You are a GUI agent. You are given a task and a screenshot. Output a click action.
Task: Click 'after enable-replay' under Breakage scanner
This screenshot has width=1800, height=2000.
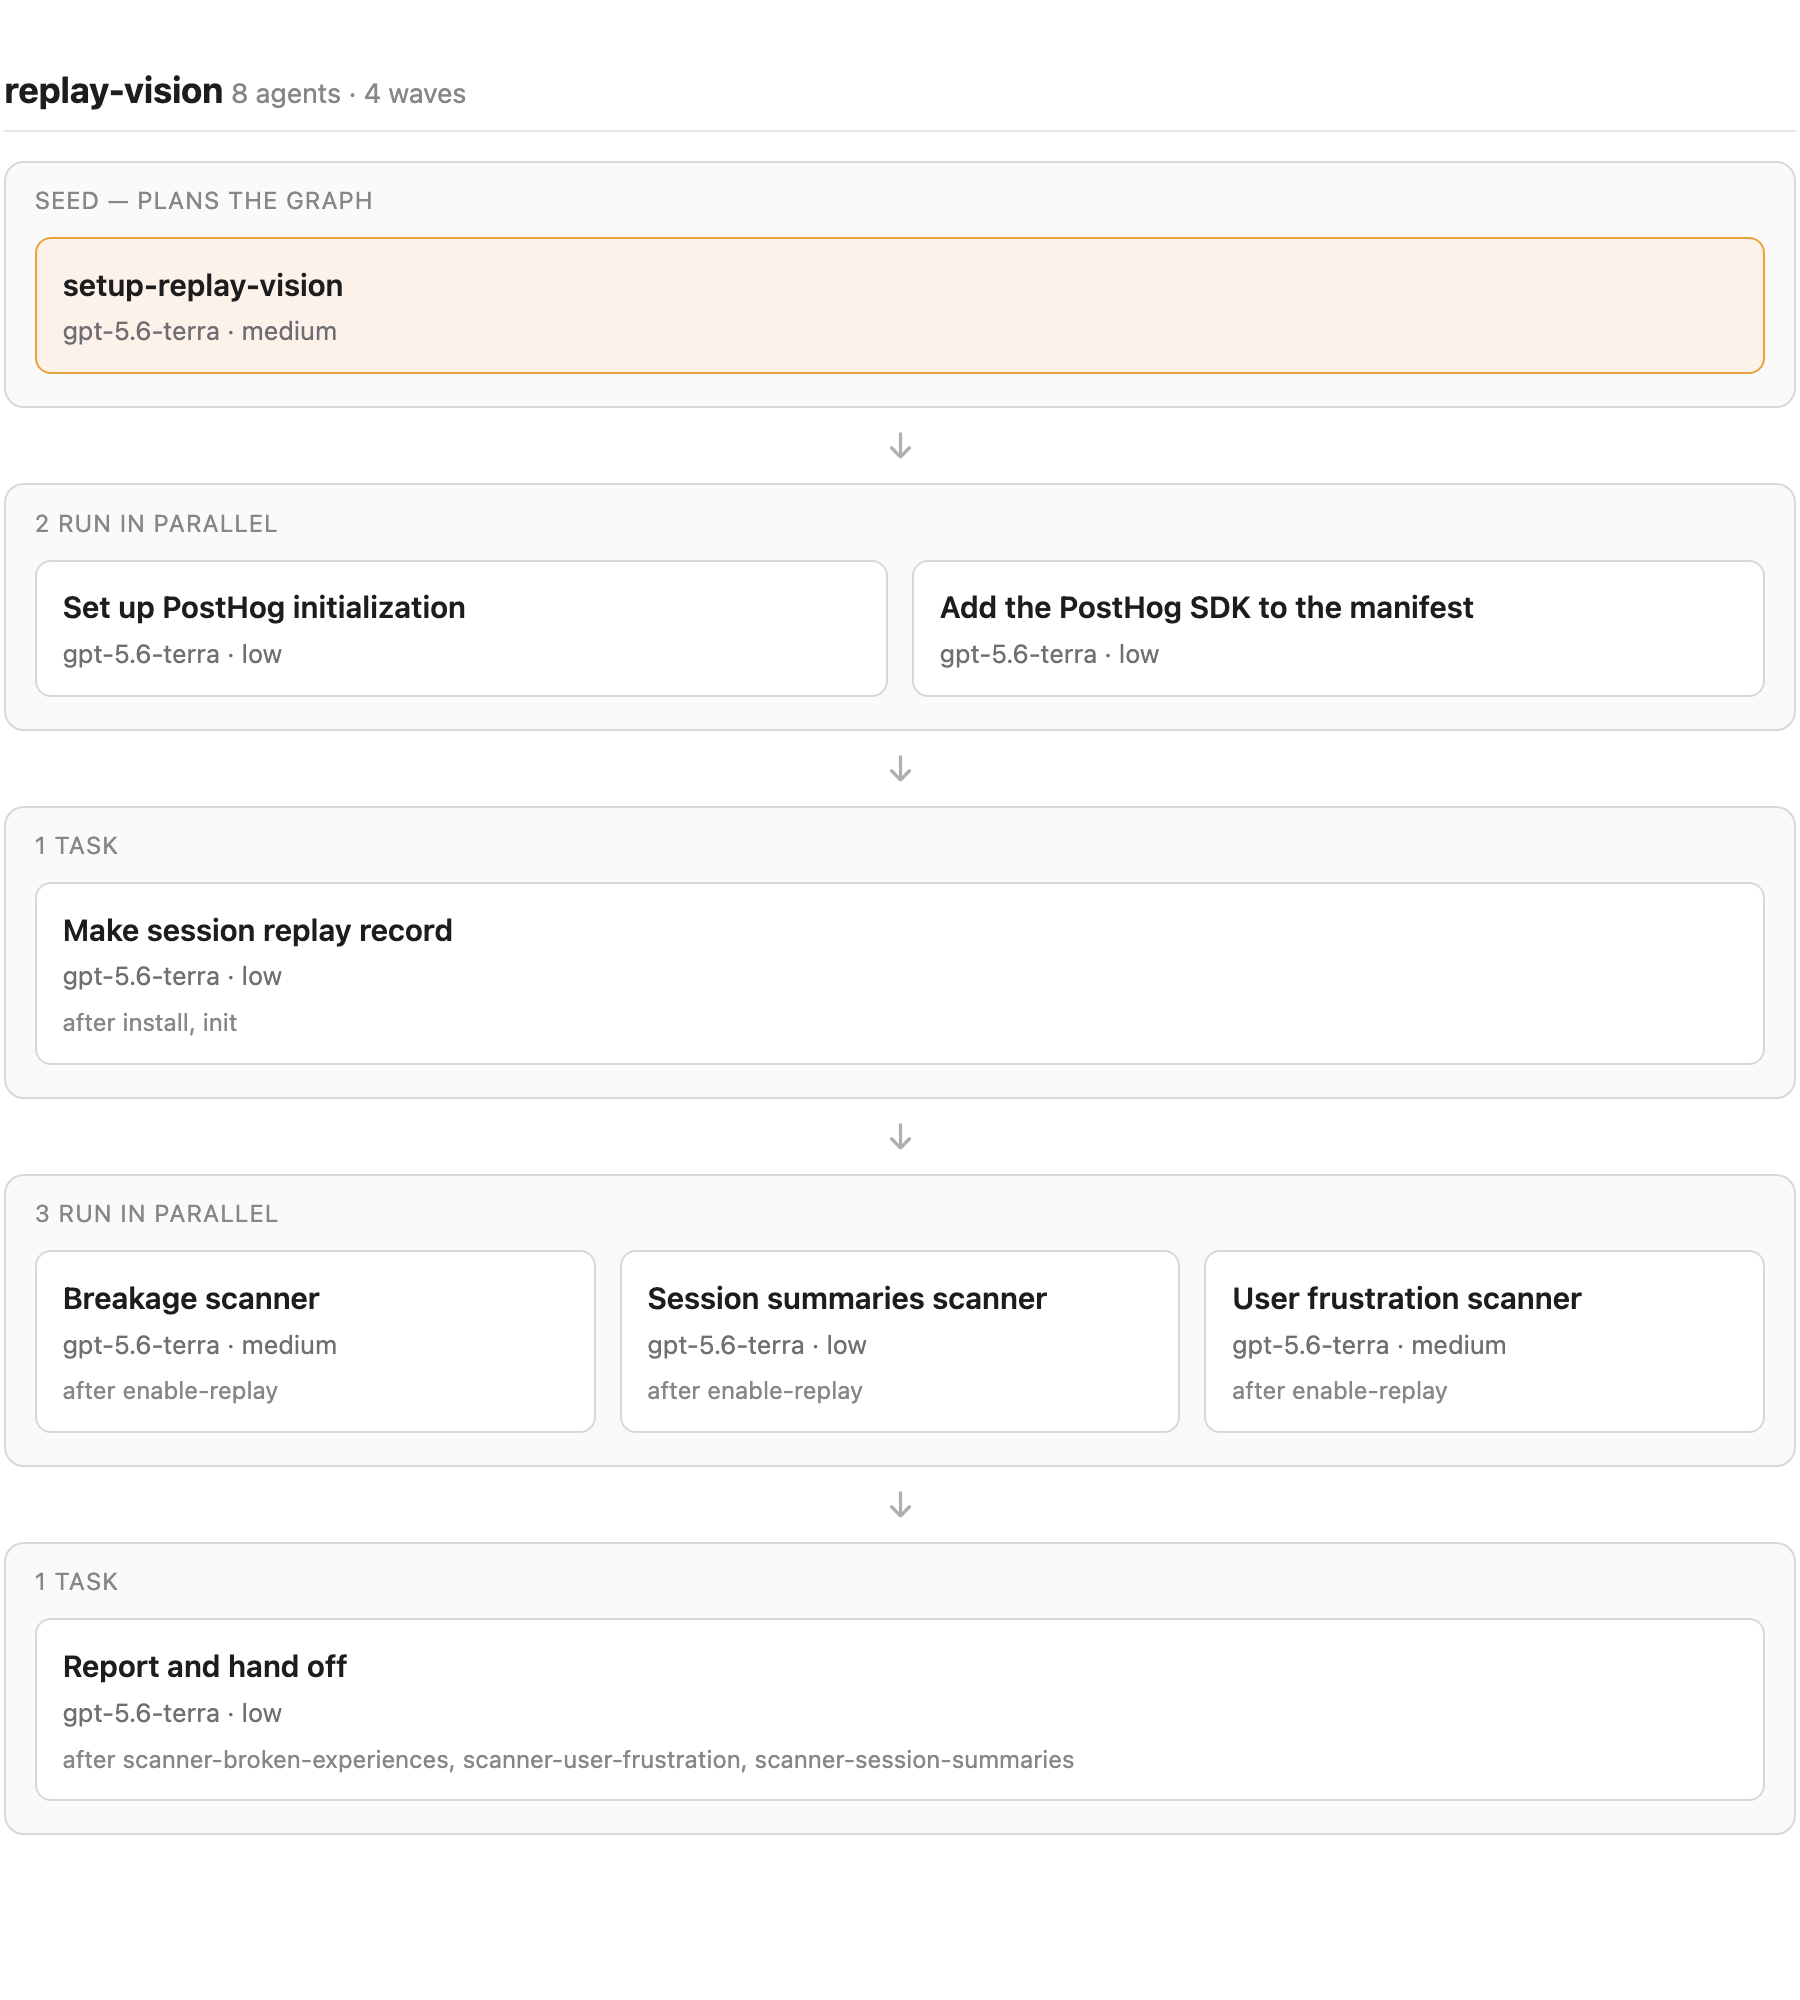170,1390
